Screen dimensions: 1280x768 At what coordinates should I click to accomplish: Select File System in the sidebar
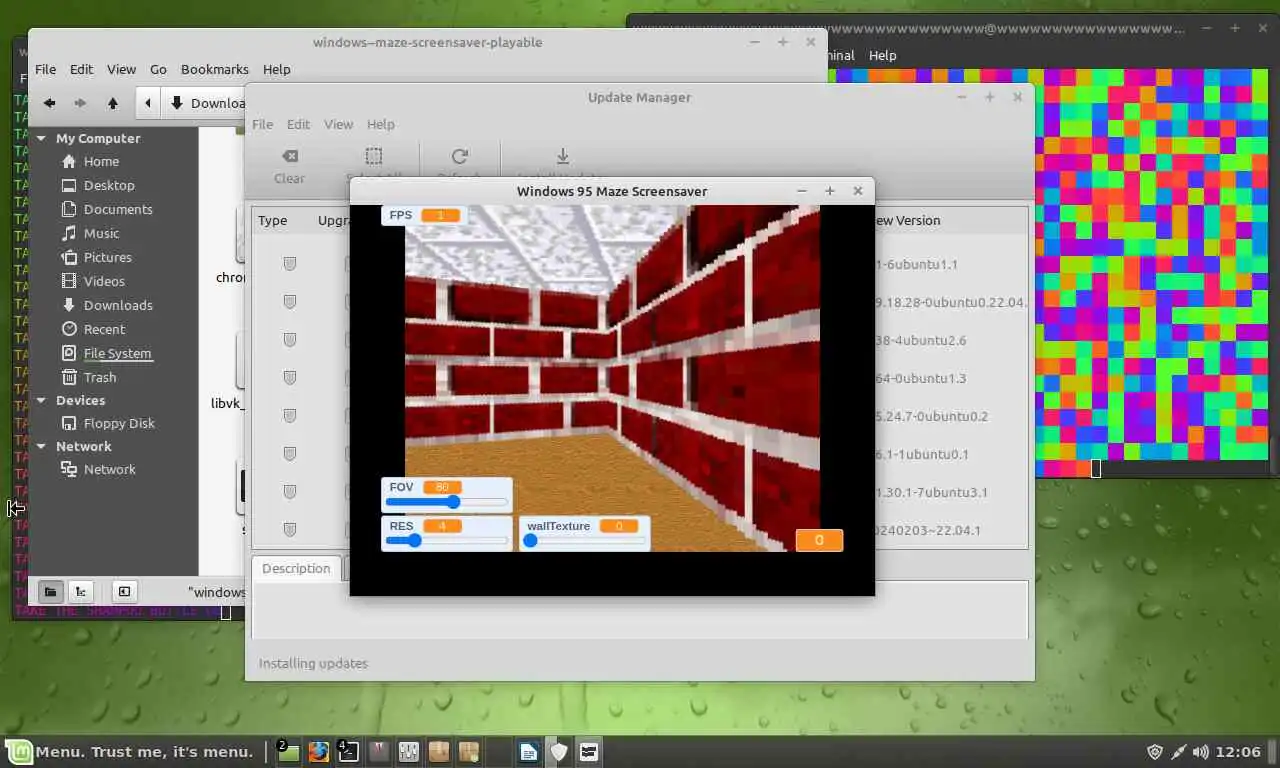117,353
